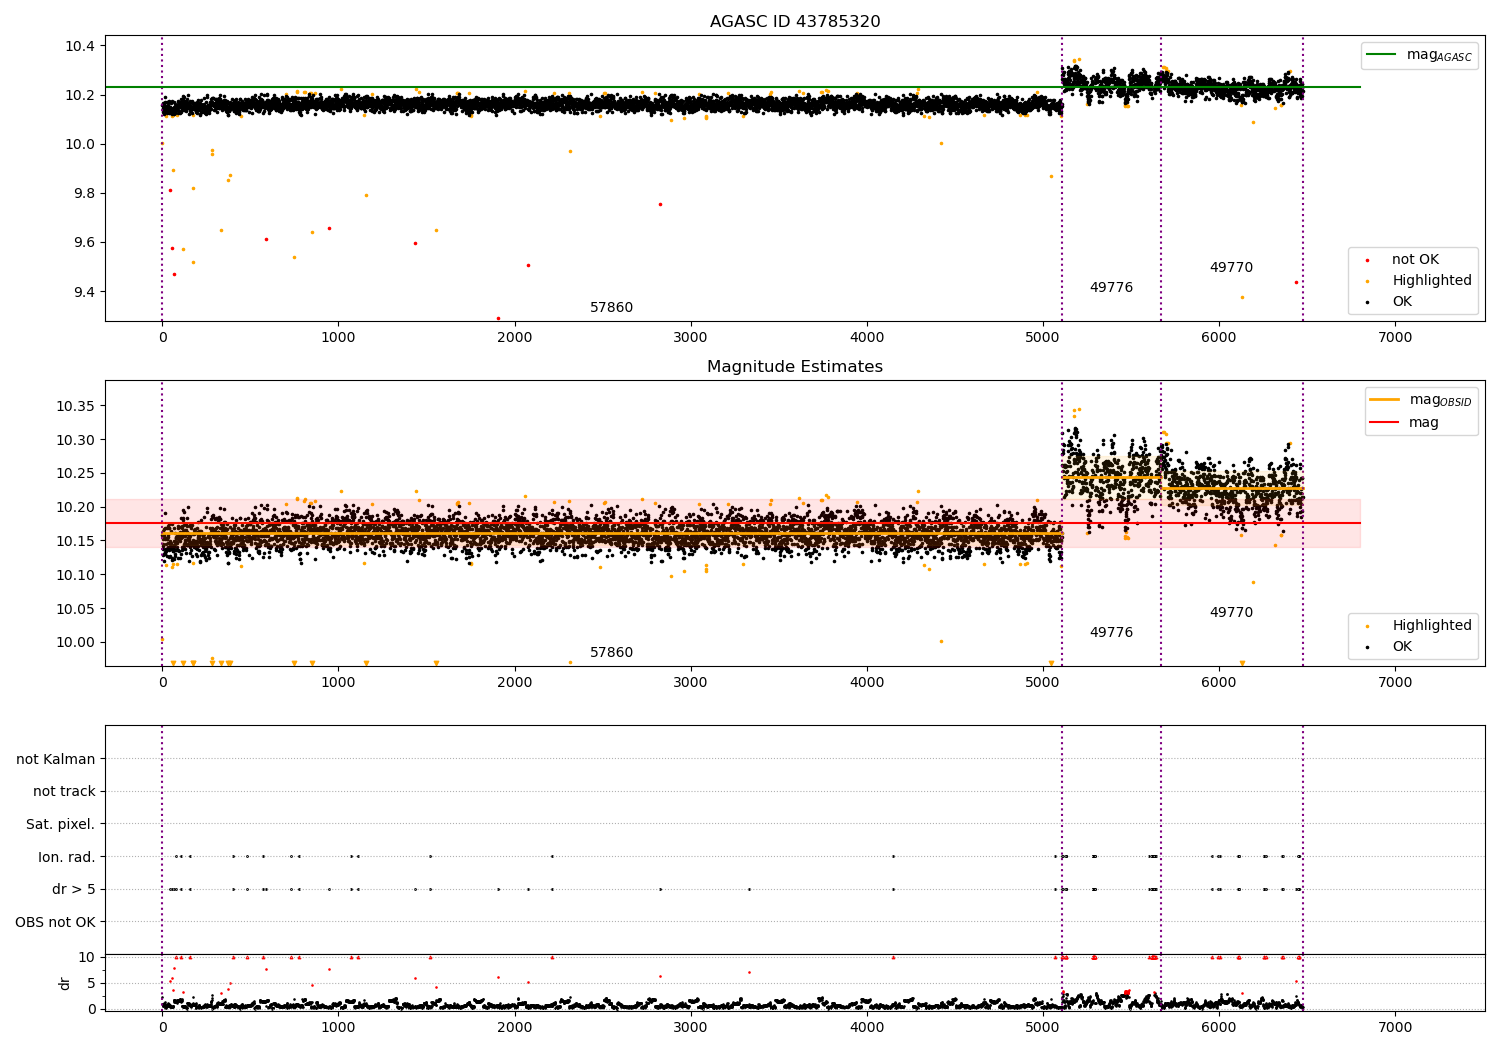
Task: Click obsid label 49776 in the top plot
Action: click(1111, 288)
